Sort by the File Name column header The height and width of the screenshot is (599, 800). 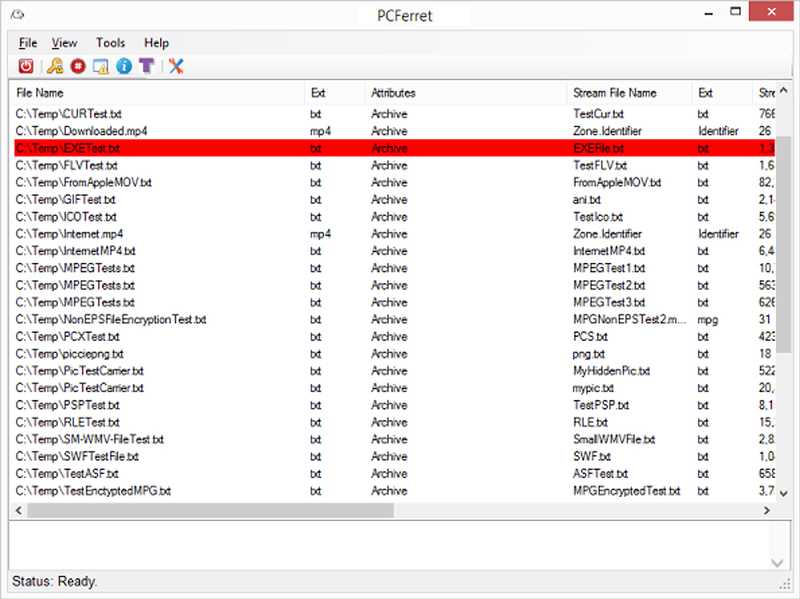(157, 93)
